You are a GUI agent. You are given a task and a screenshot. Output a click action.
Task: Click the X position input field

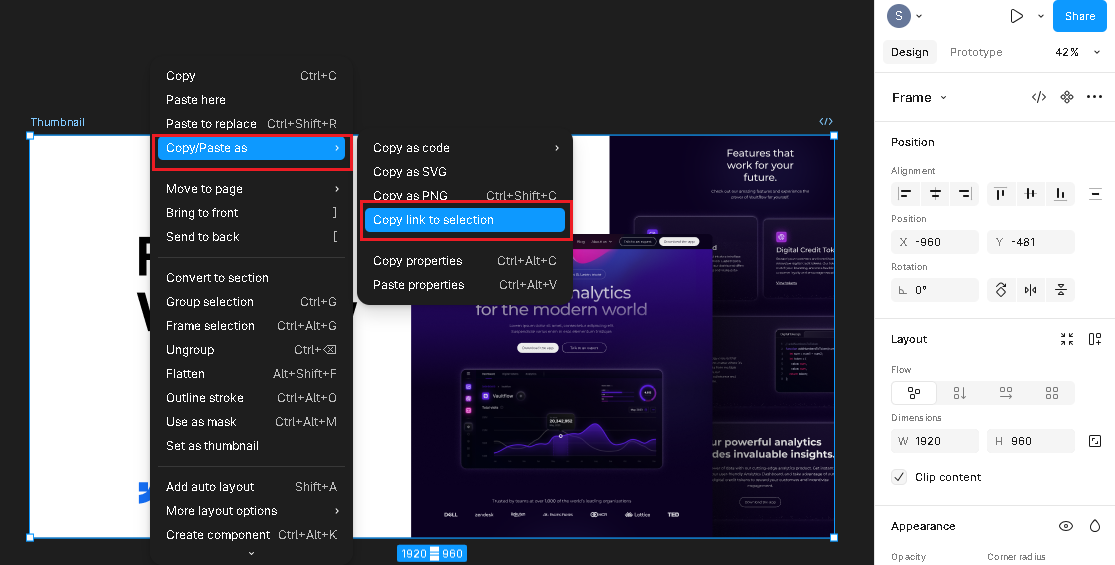pyautogui.click(x=934, y=242)
